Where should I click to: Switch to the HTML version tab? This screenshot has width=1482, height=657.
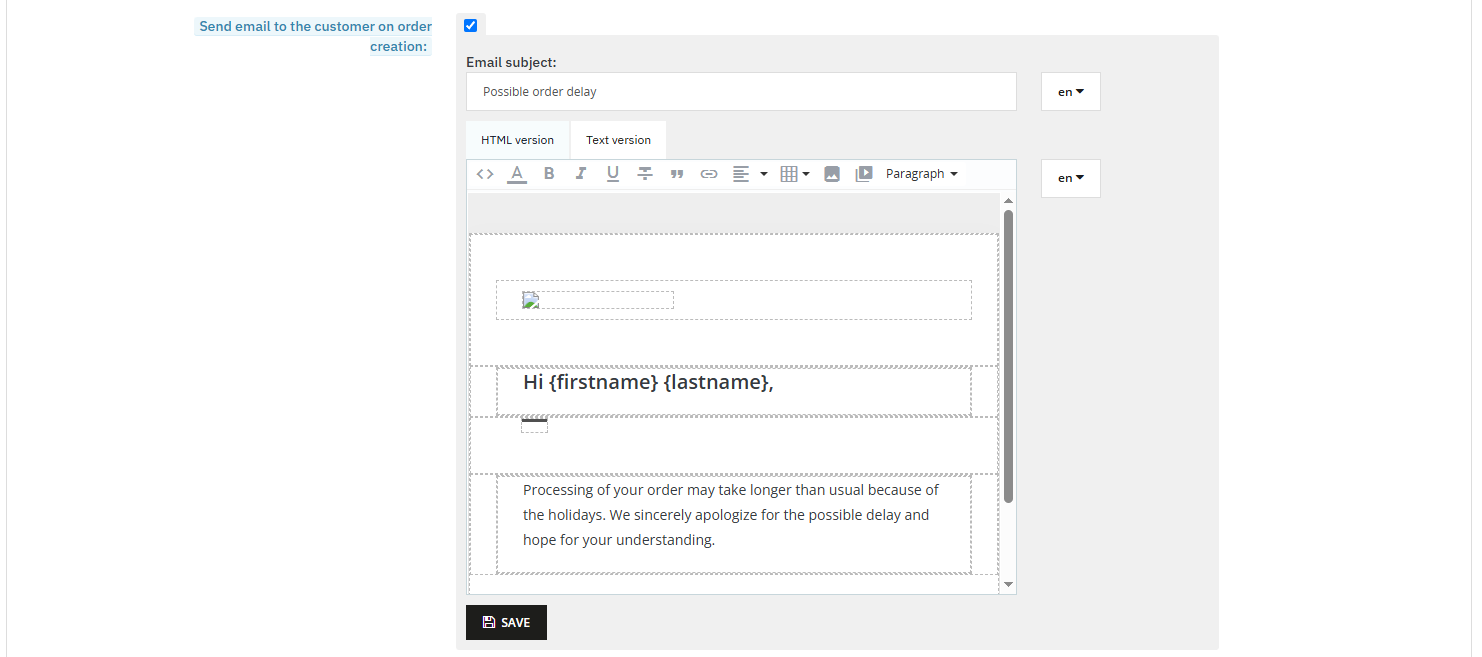point(517,140)
